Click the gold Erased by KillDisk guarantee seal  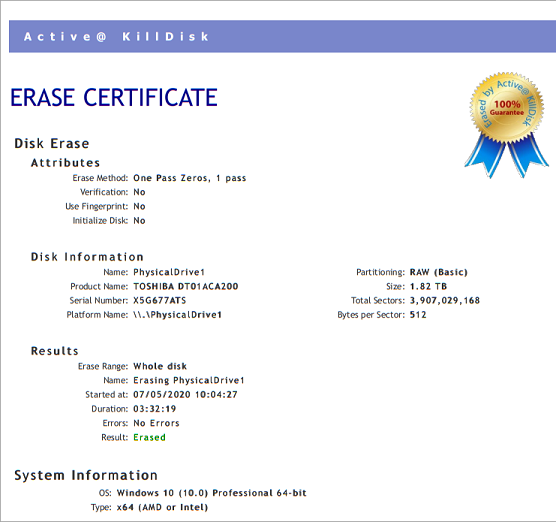pyautogui.click(x=507, y=125)
